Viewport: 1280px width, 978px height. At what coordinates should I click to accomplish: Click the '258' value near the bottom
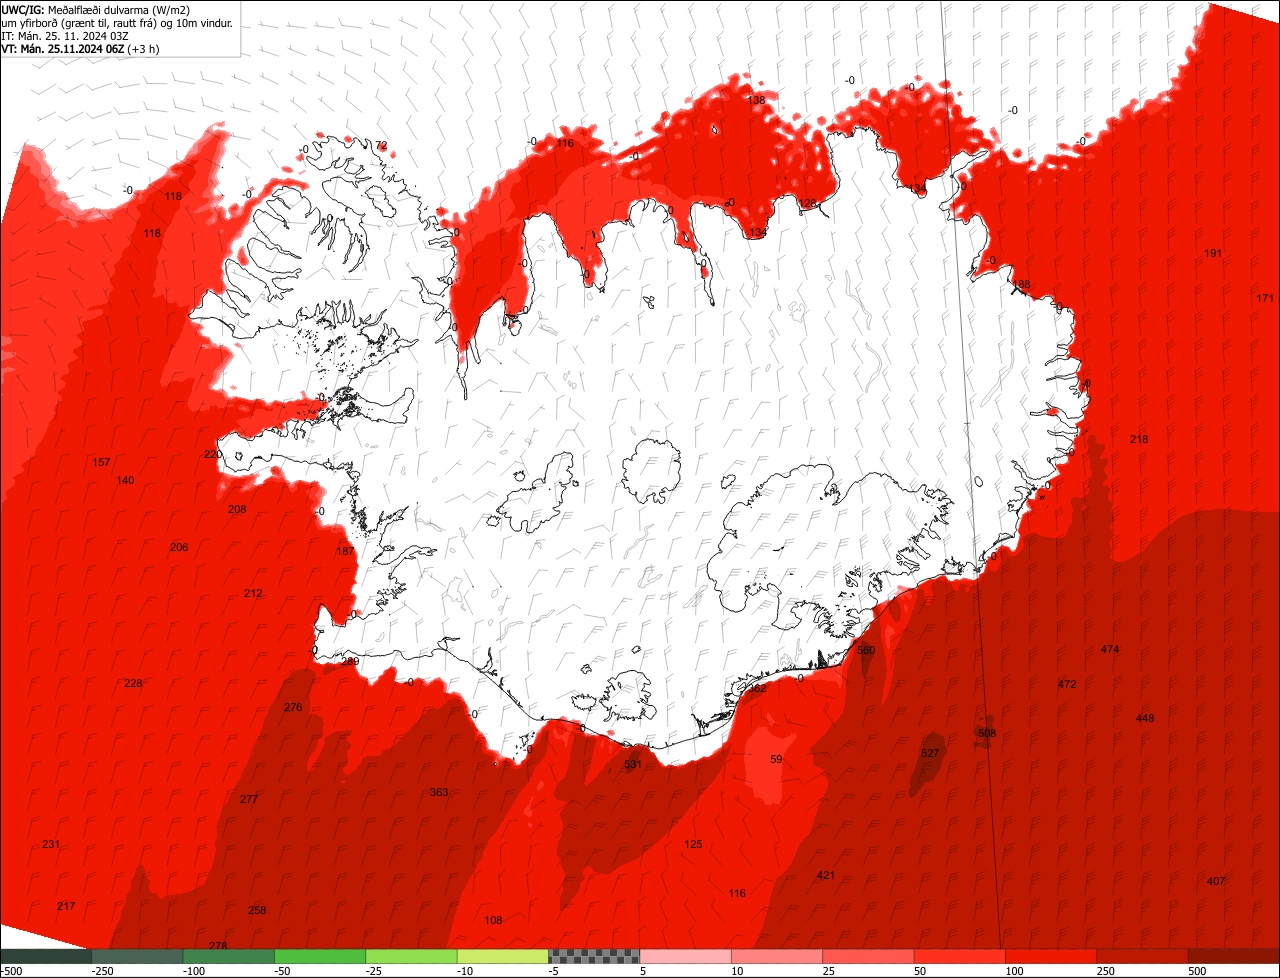[257, 910]
